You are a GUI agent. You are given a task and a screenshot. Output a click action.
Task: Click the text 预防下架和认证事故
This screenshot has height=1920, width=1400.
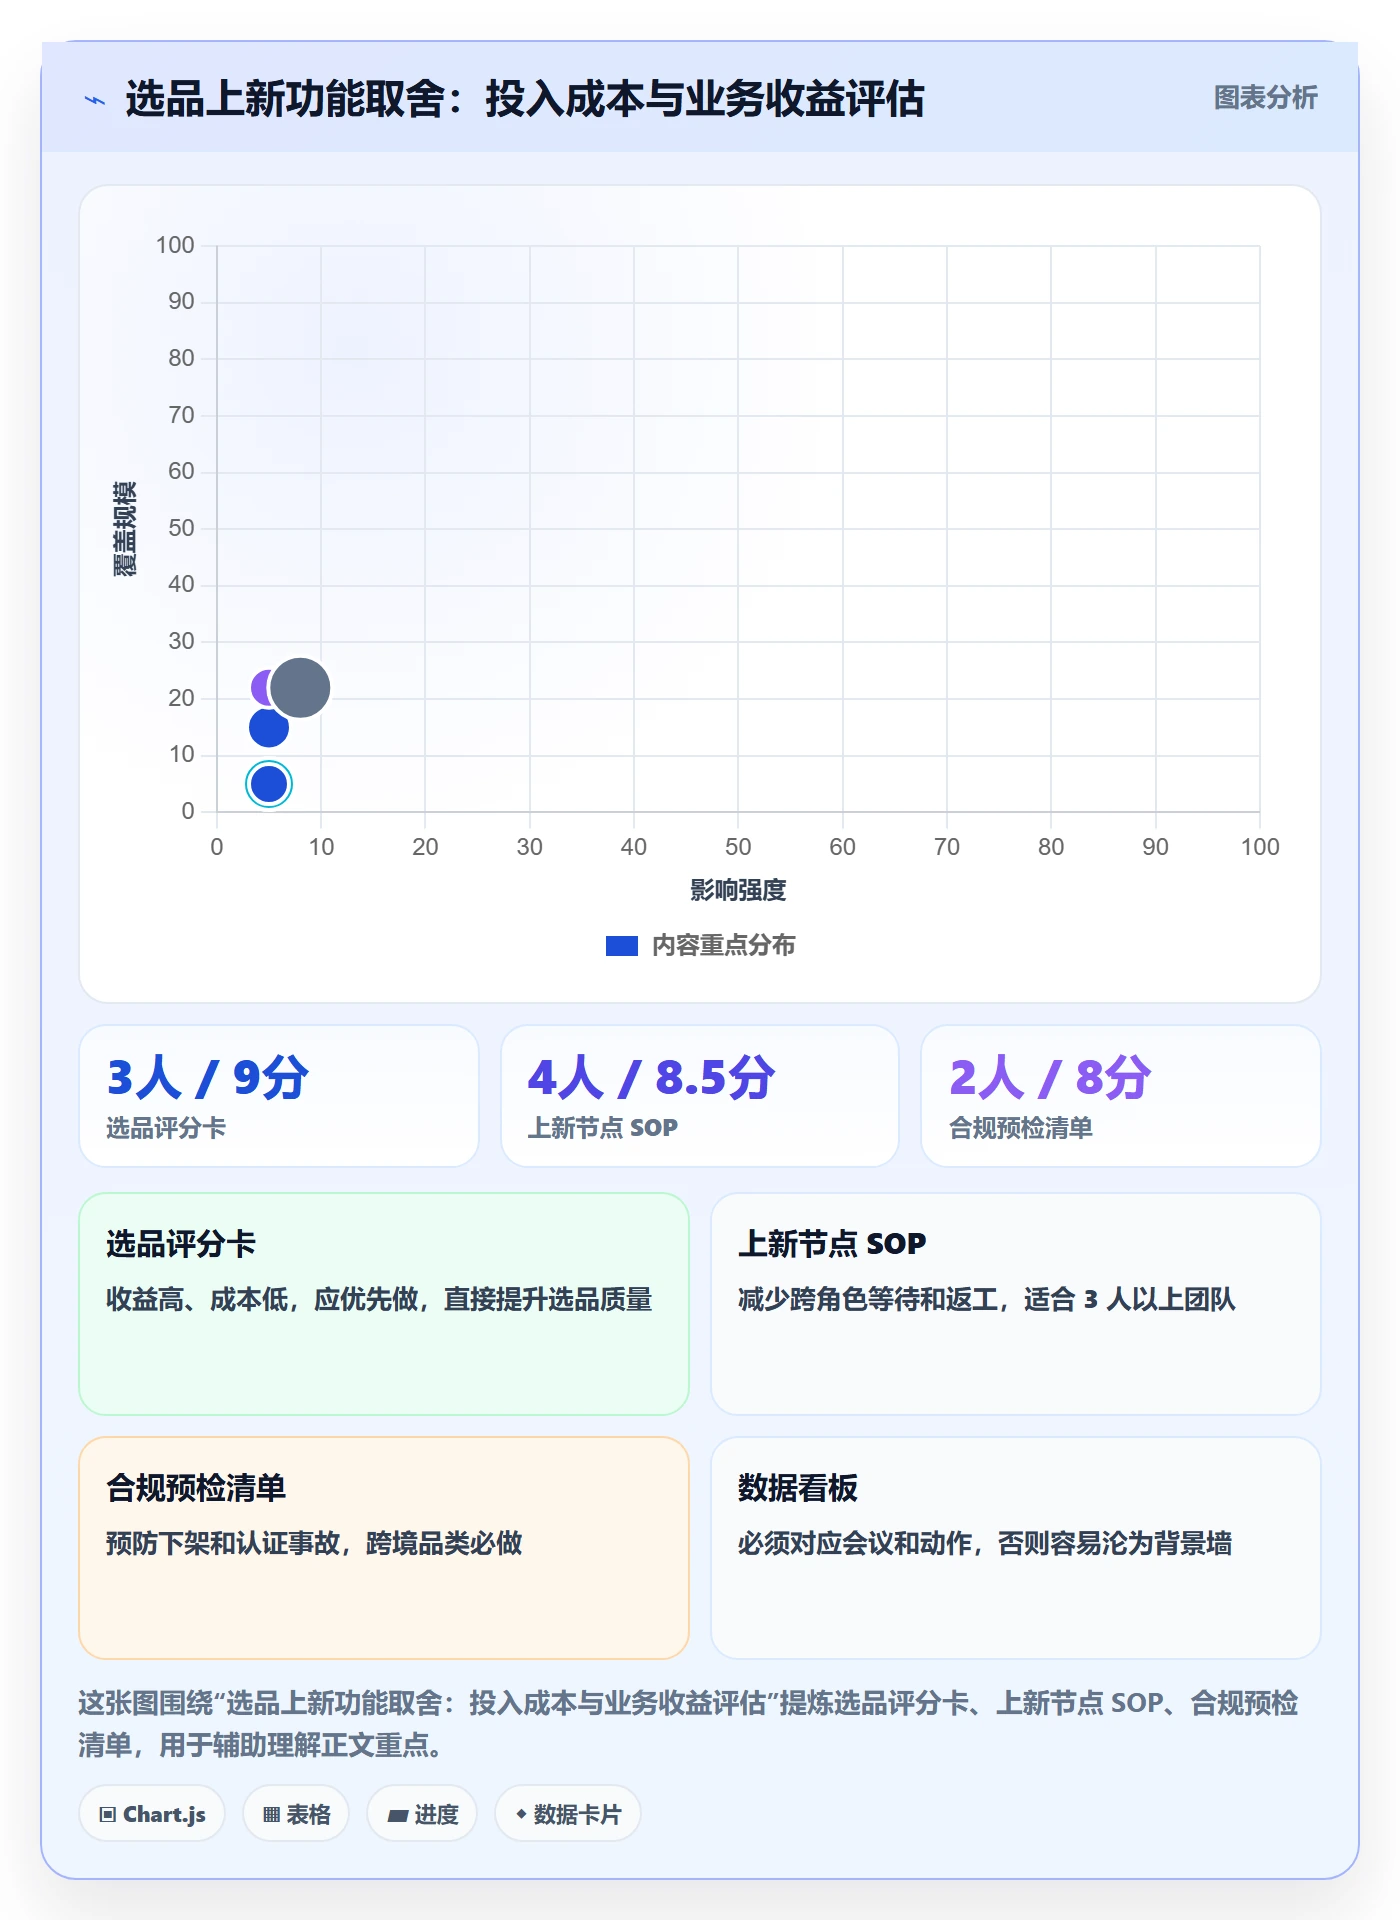[223, 1543]
